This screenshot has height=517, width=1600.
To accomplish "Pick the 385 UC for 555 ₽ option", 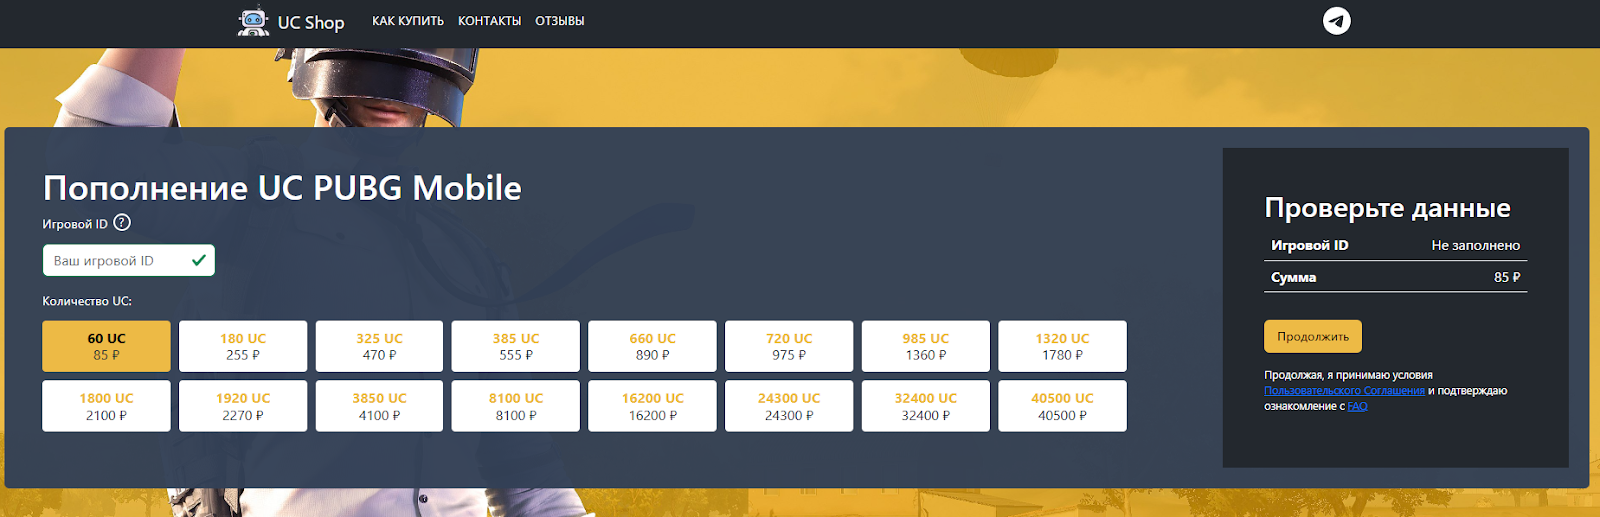I will click(516, 346).
